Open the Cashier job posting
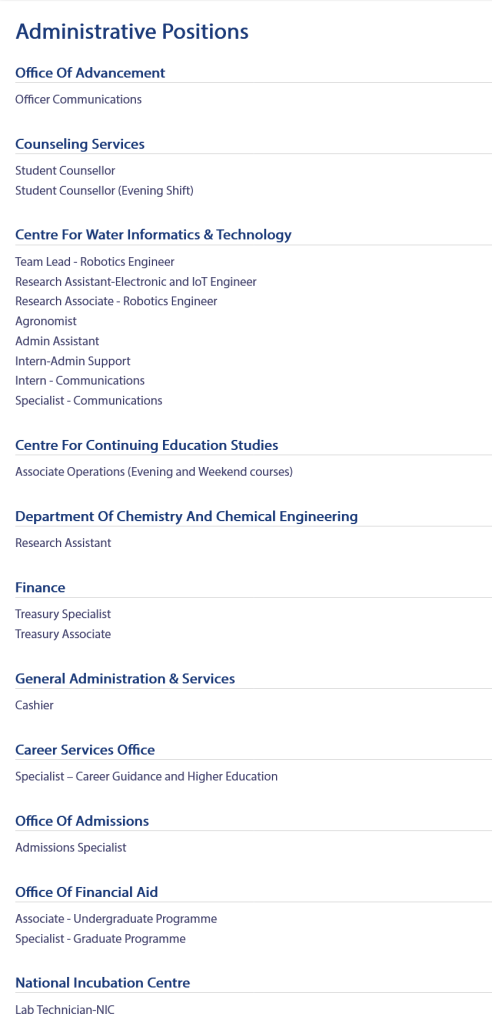The height and width of the screenshot is (1024, 492). pos(35,705)
